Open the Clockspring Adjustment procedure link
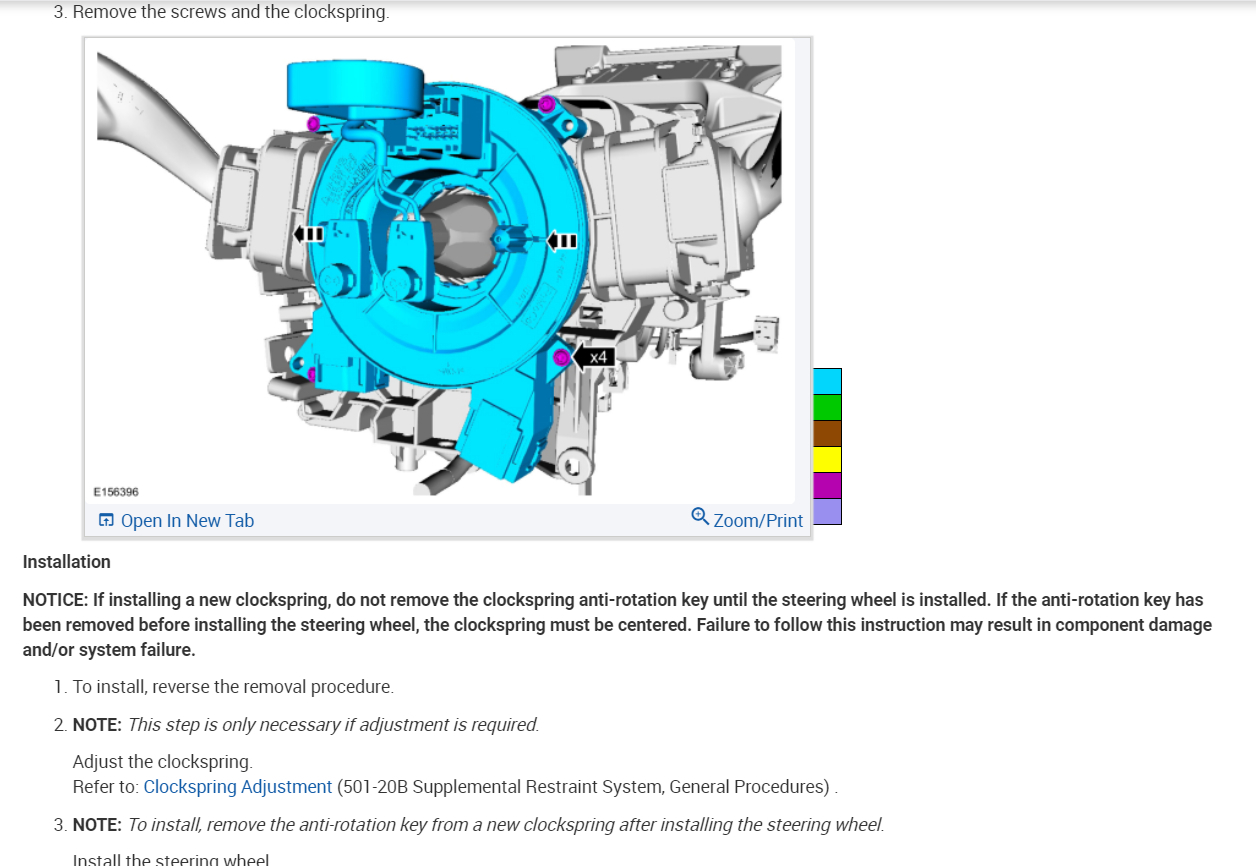 (237, 787)
